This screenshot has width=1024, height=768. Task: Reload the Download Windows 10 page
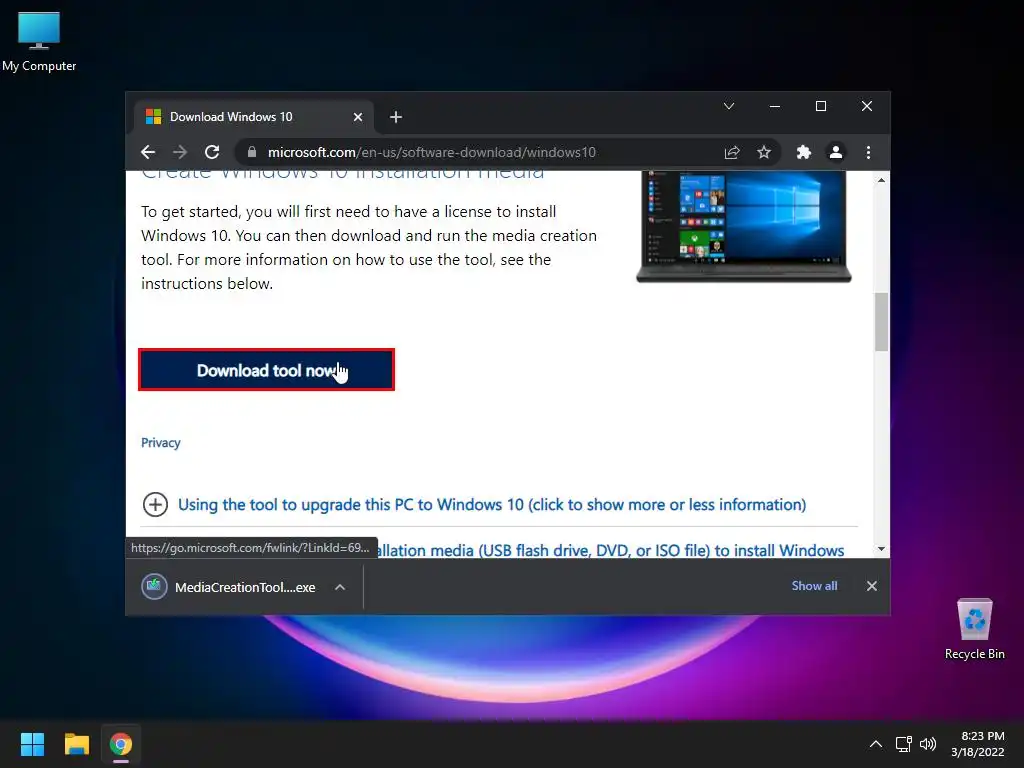pos(212,152)
